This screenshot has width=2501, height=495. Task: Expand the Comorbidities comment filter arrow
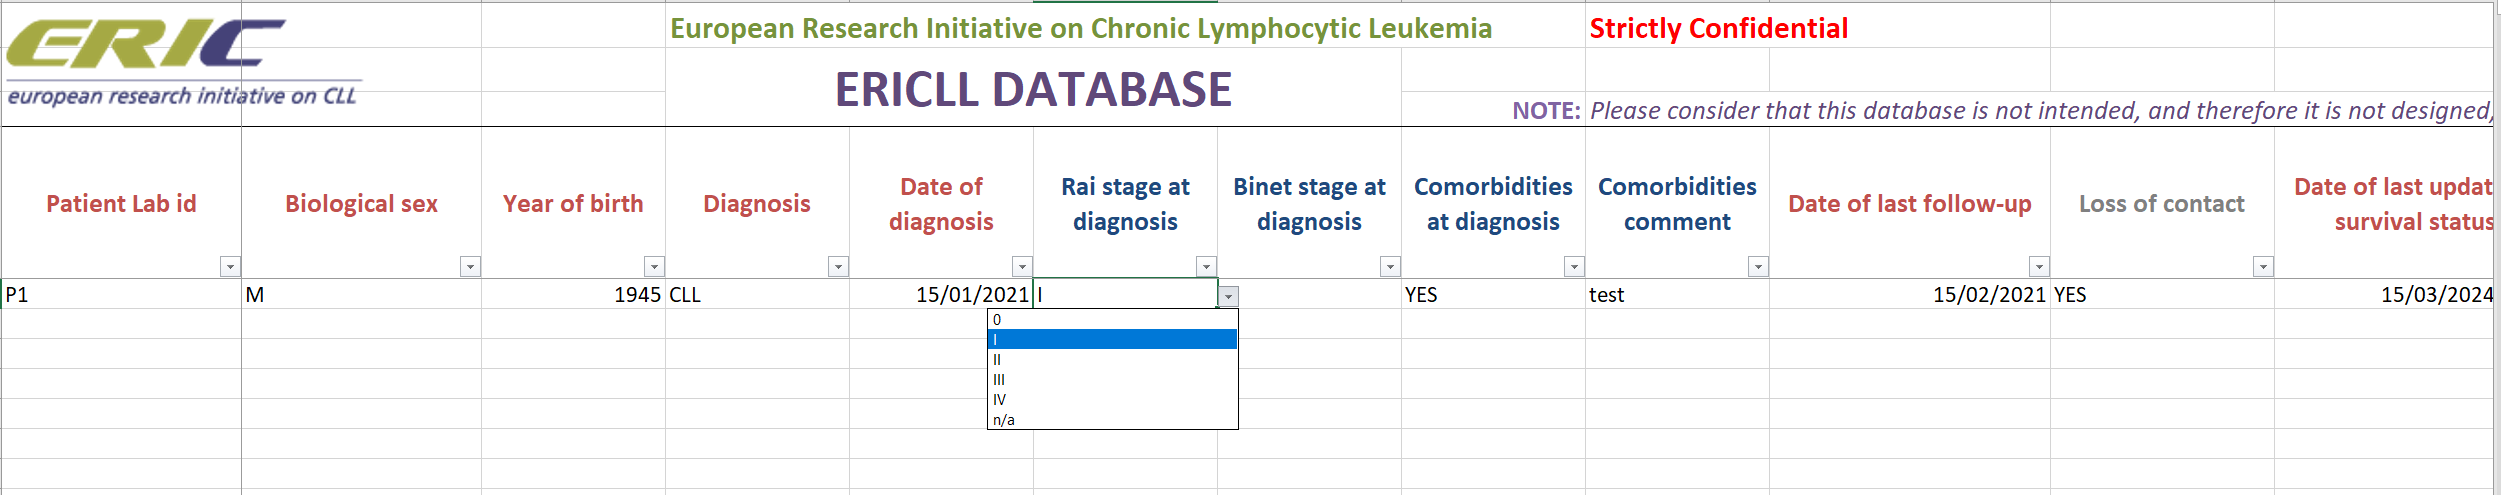1758,267
